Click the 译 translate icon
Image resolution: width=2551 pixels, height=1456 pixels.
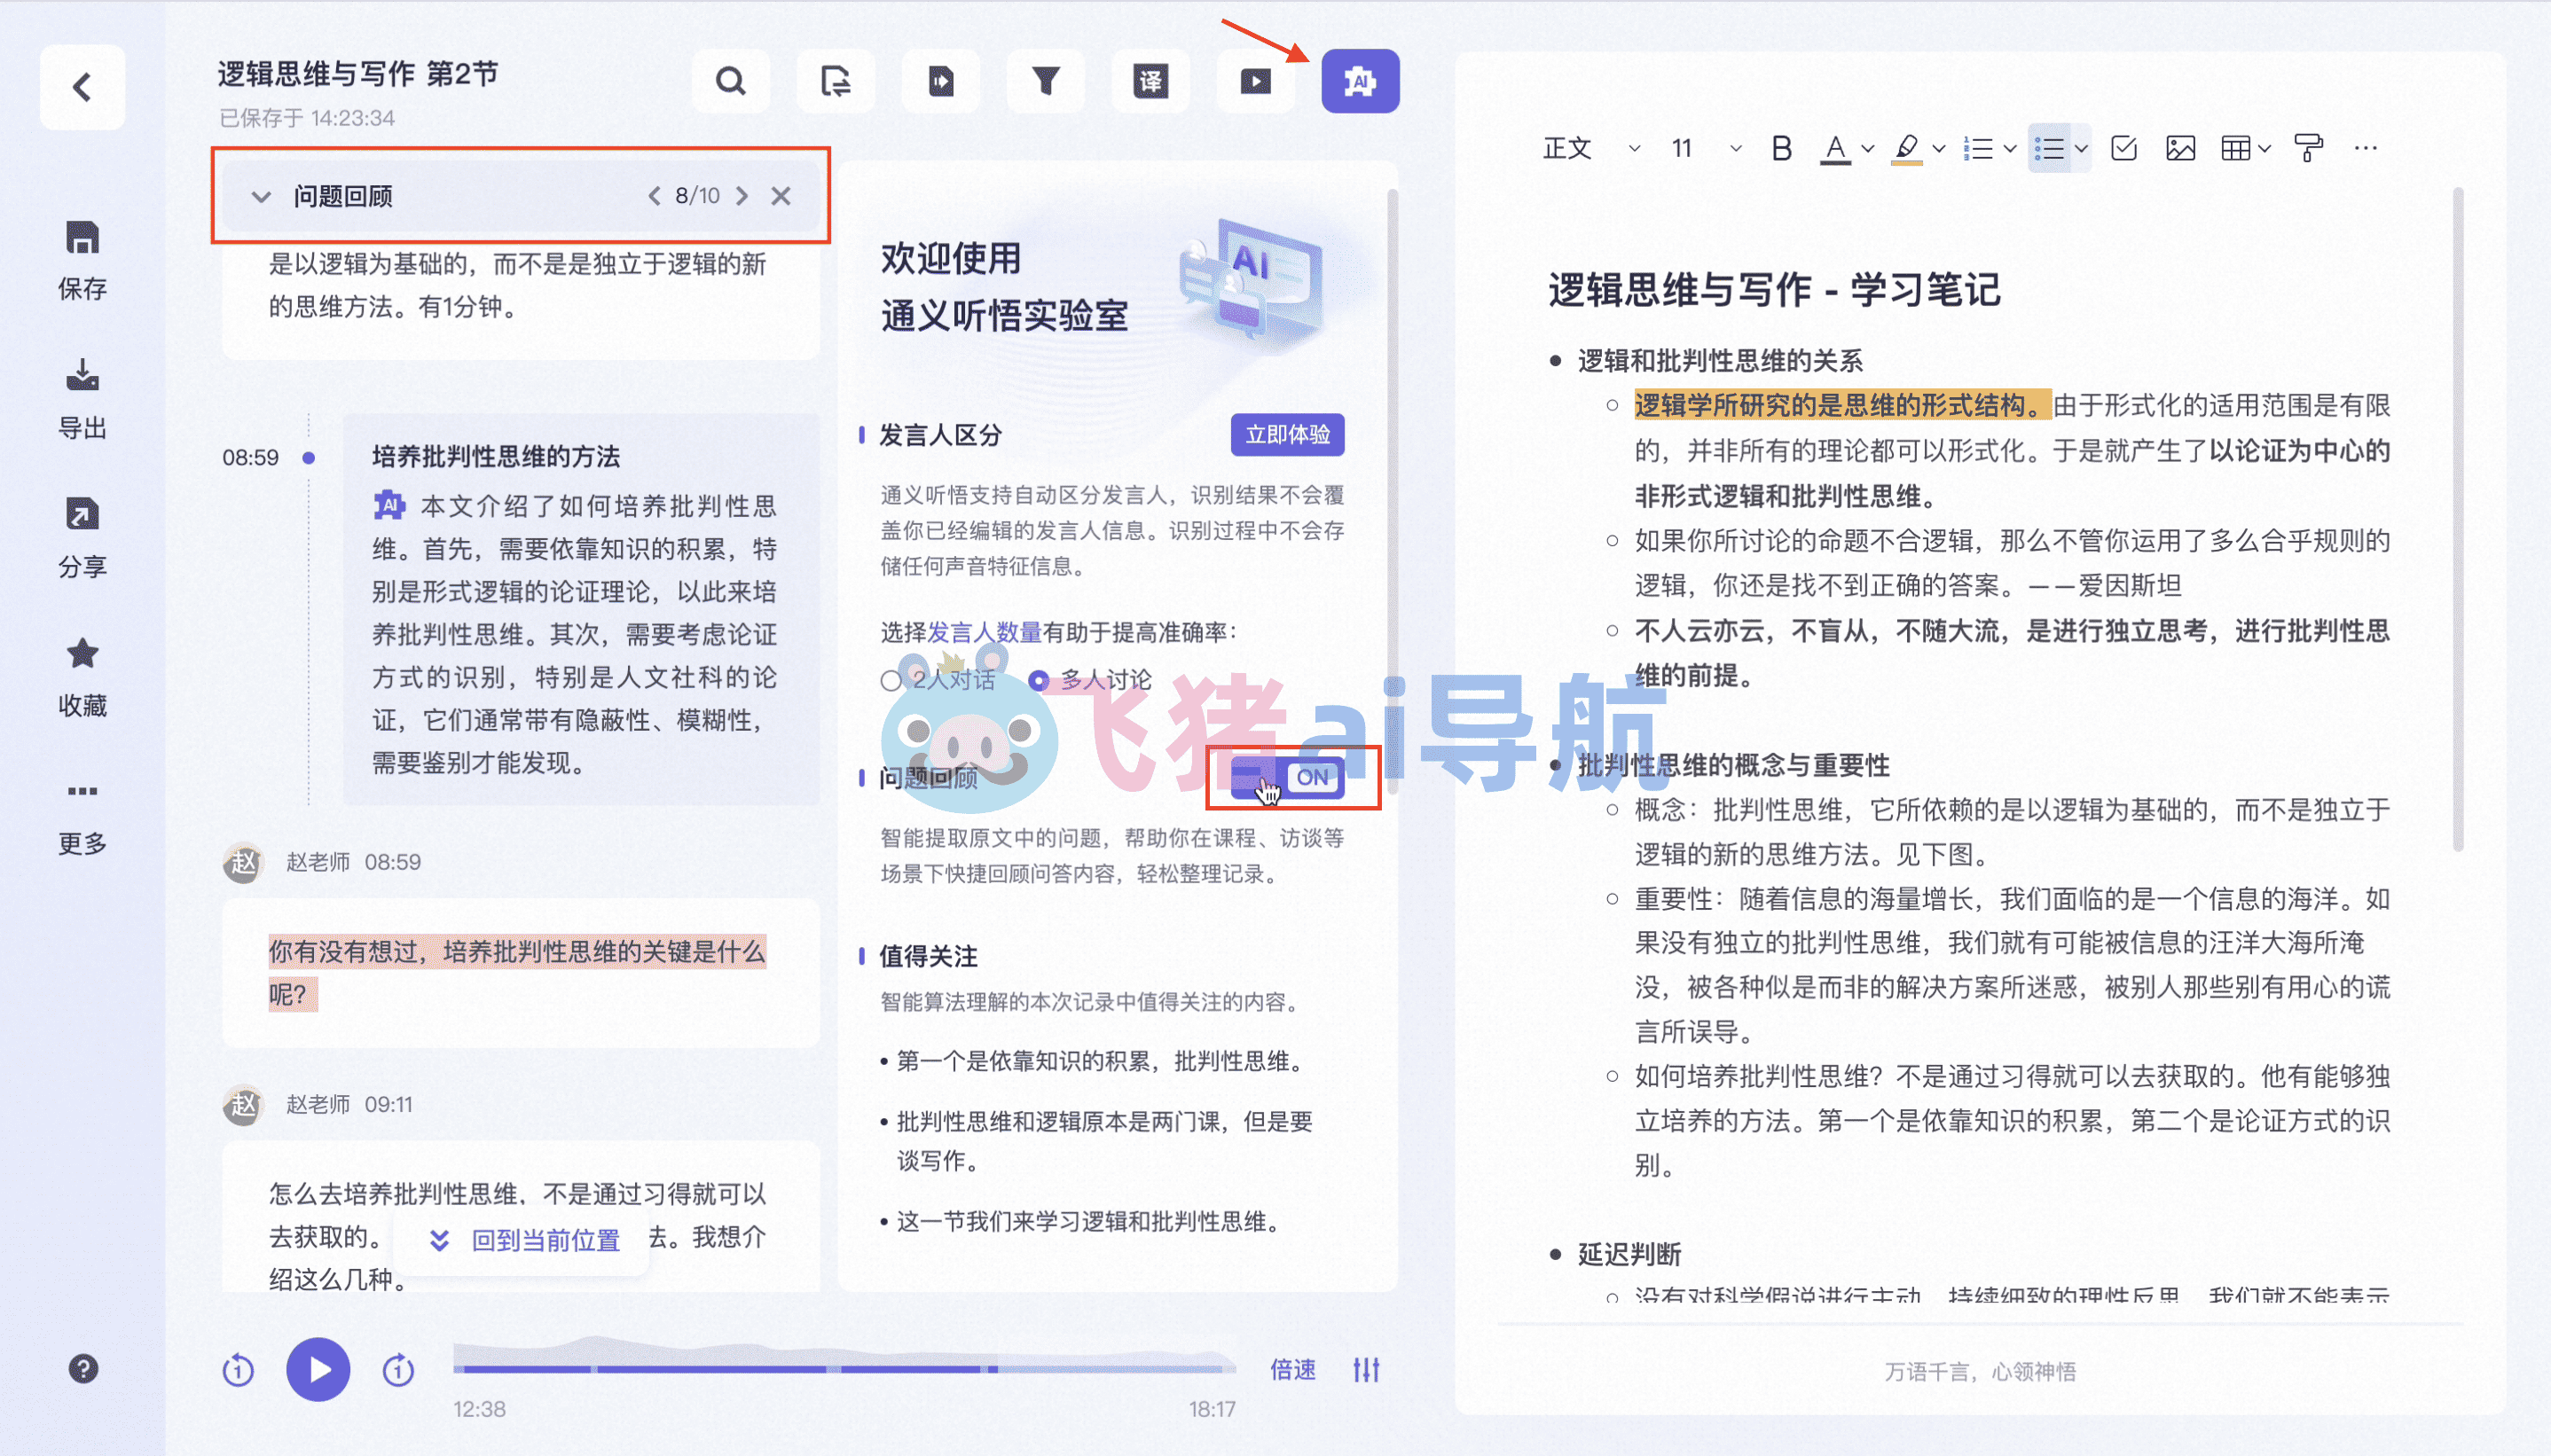pos(1150,81)
